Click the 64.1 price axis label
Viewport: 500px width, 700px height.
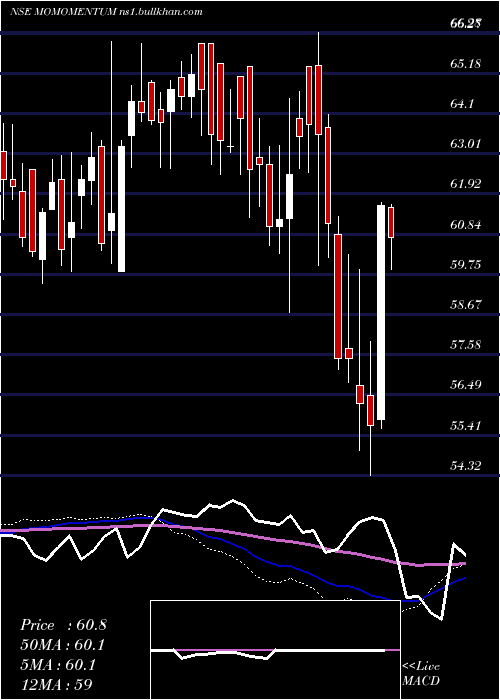pyautogui.click(x=462, y=104)
